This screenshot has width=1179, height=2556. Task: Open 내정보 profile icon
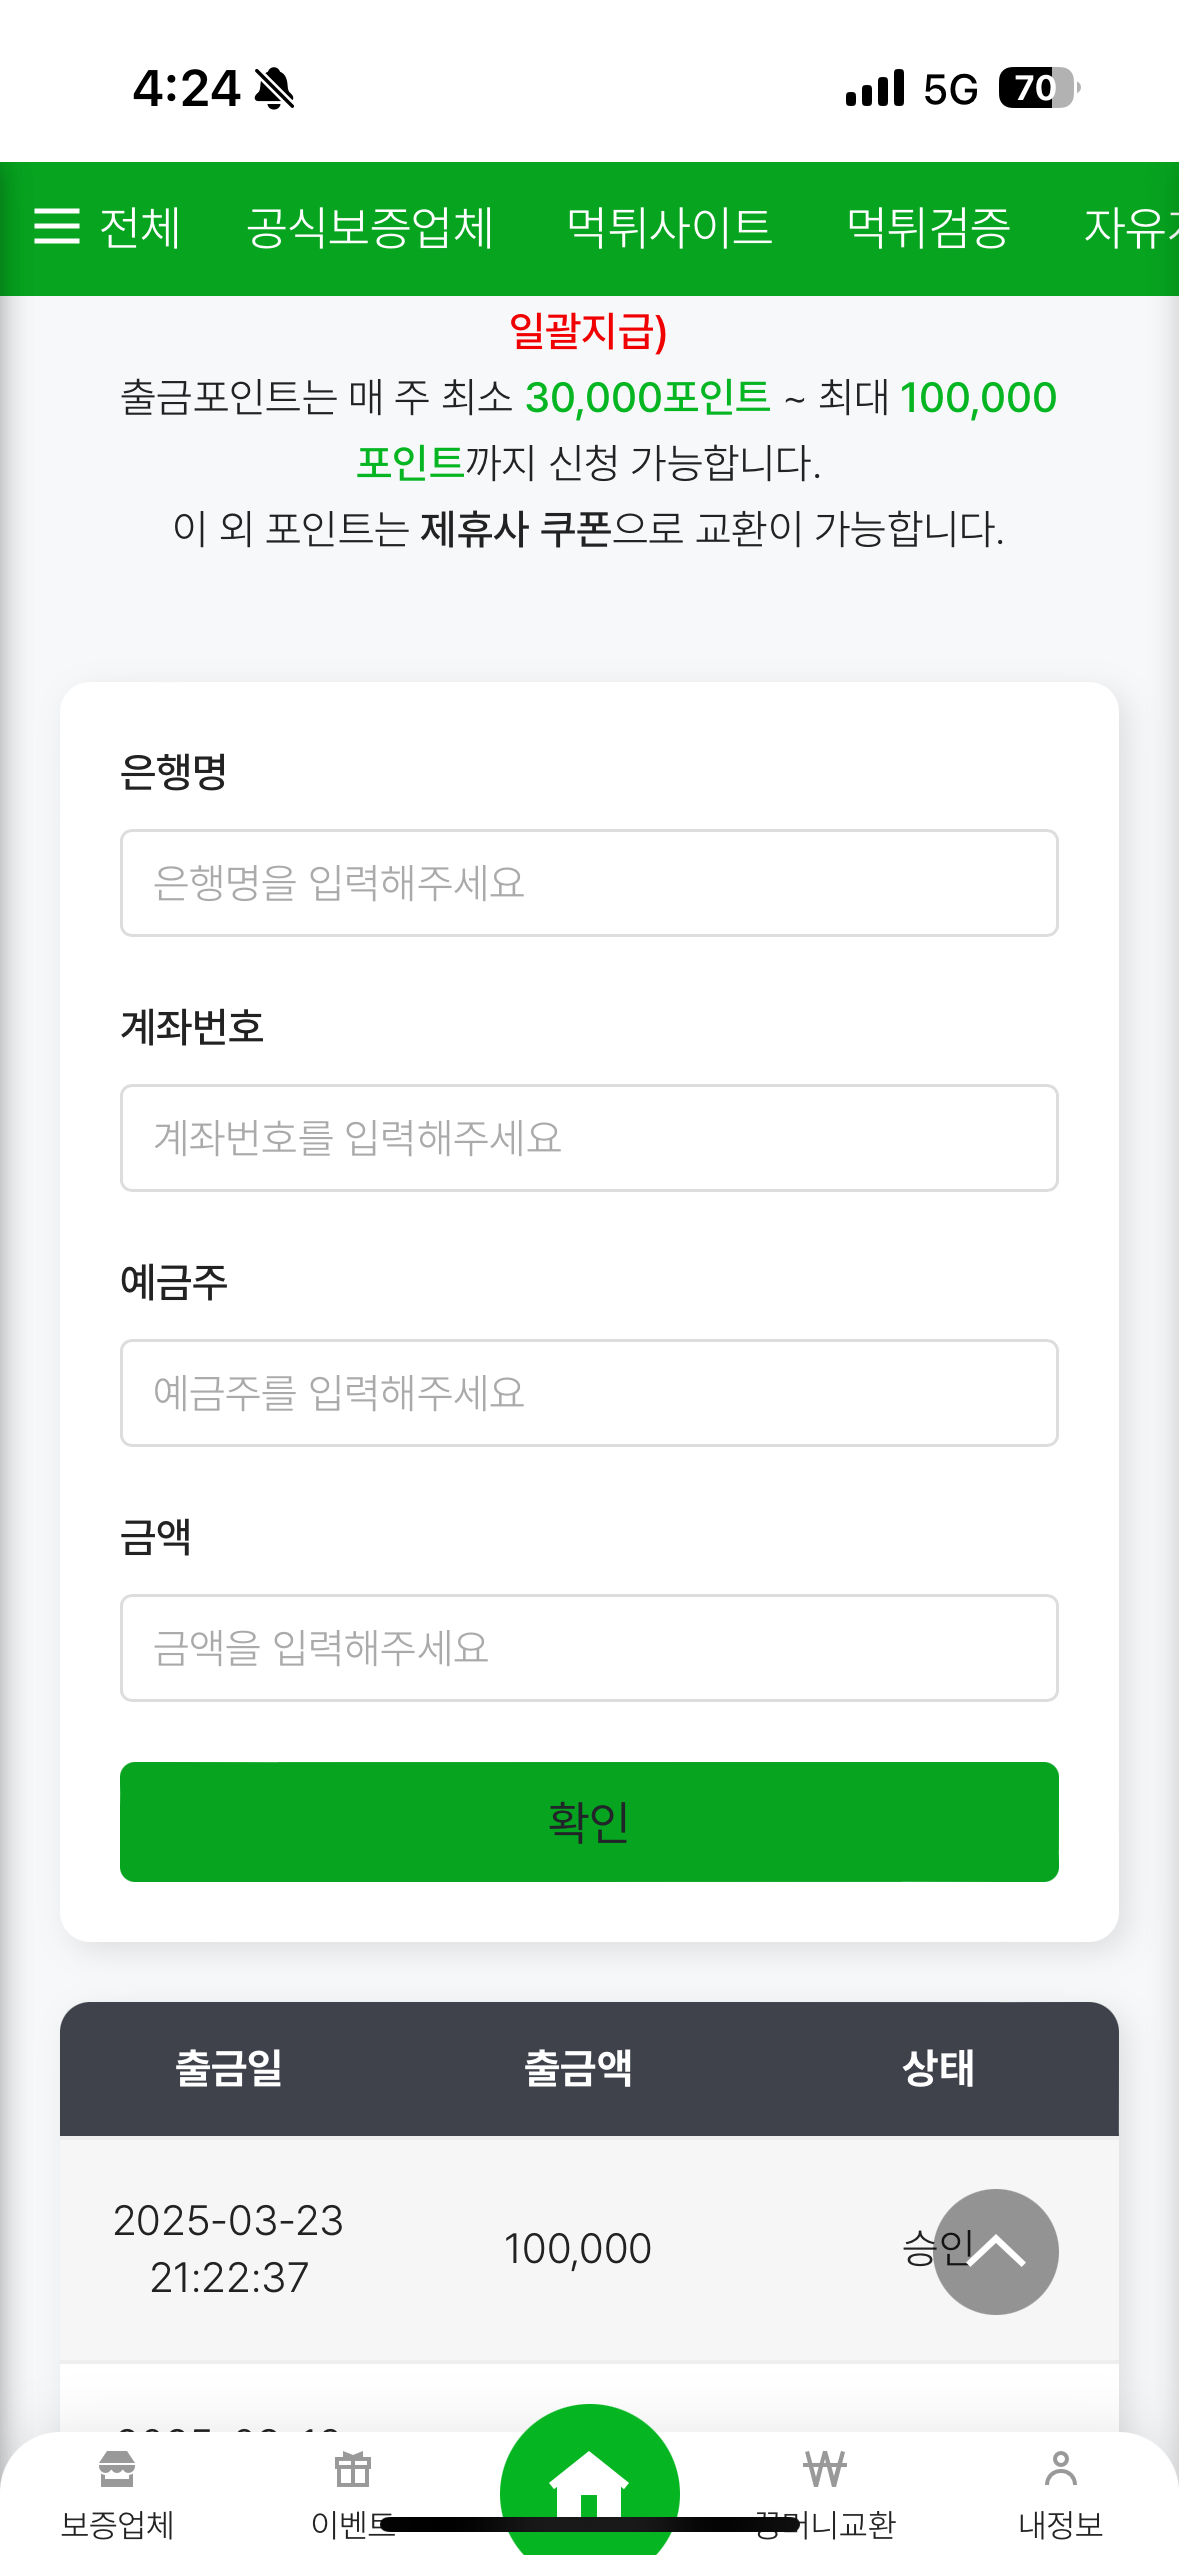click(1060, 2469)
